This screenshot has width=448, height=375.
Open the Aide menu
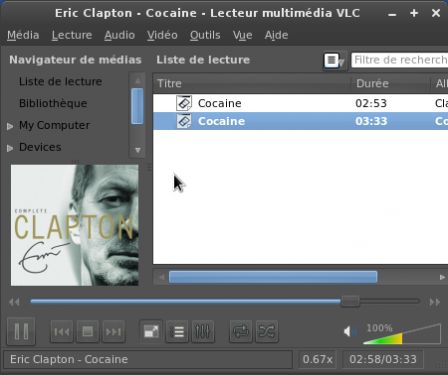[276, 35]
